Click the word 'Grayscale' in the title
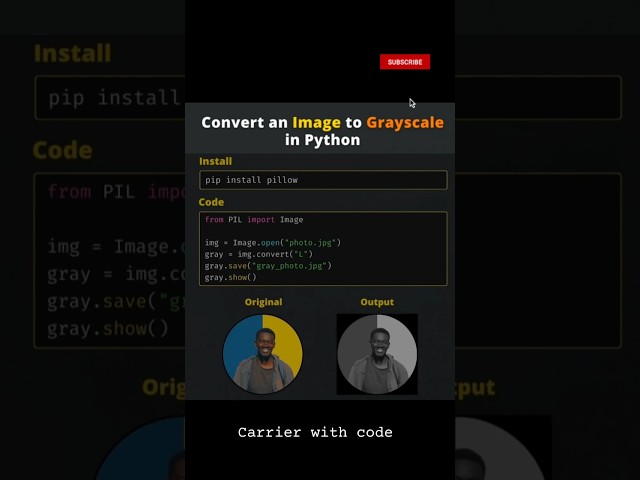Screen dimensions: 640x480 [x=404, y=122]
